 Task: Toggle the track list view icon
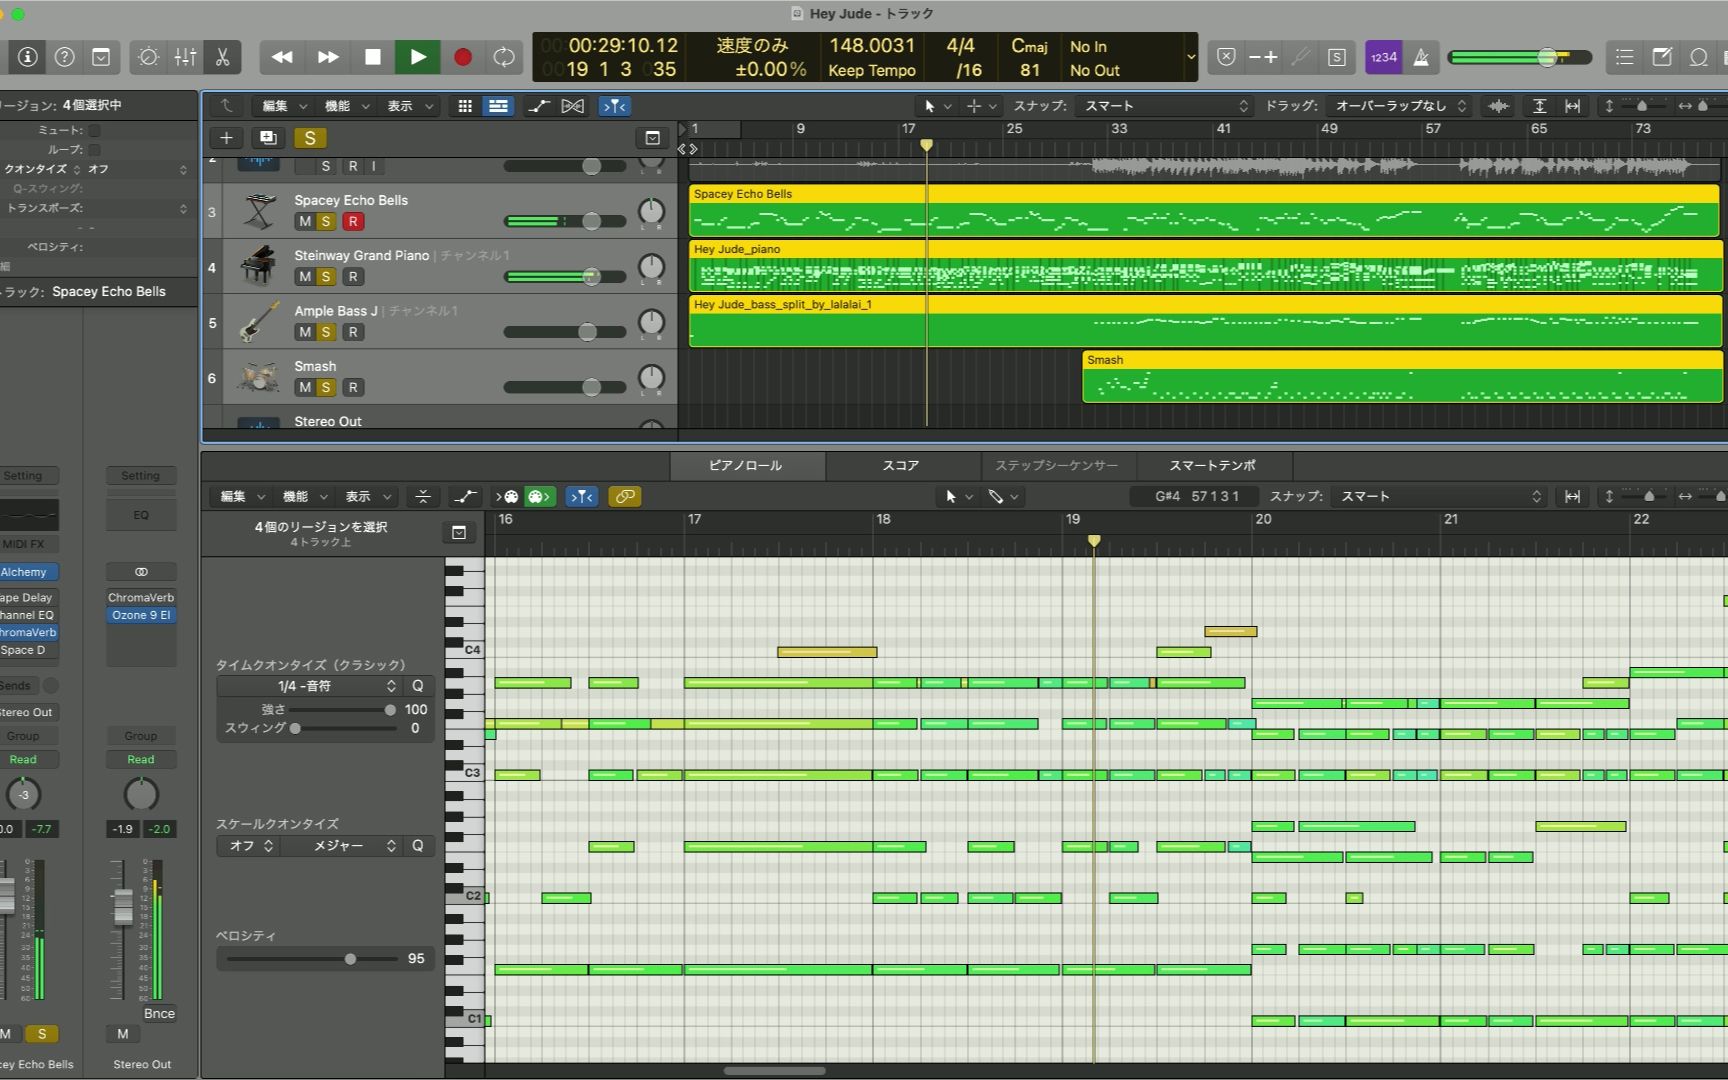[497, 106]
